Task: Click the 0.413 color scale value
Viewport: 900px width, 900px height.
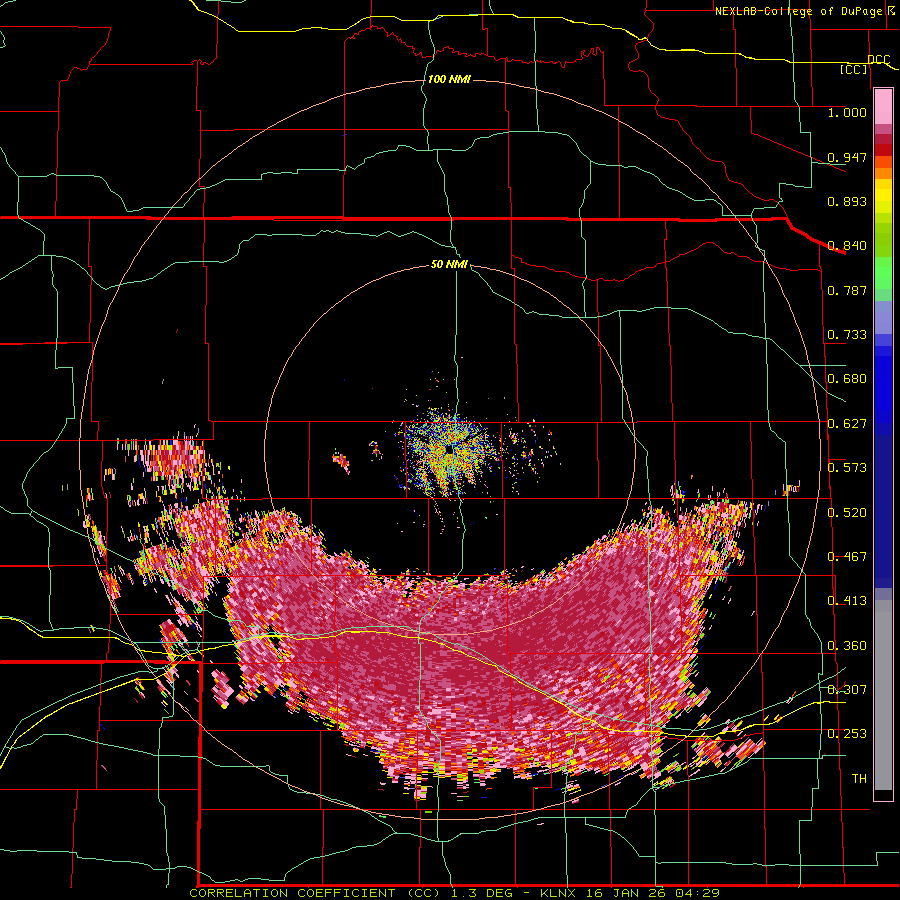Action: (x=847, y=601)
